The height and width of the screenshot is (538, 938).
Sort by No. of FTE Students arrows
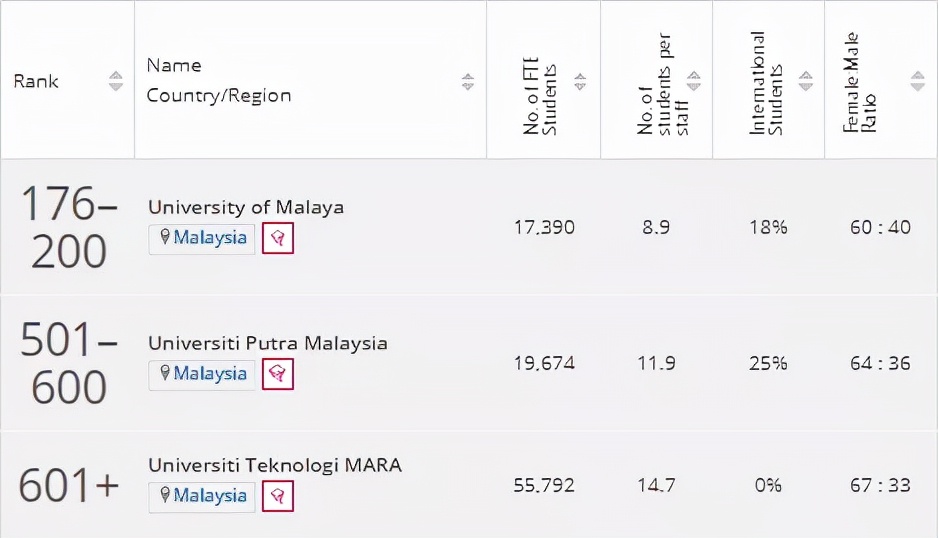click(580, 81)
